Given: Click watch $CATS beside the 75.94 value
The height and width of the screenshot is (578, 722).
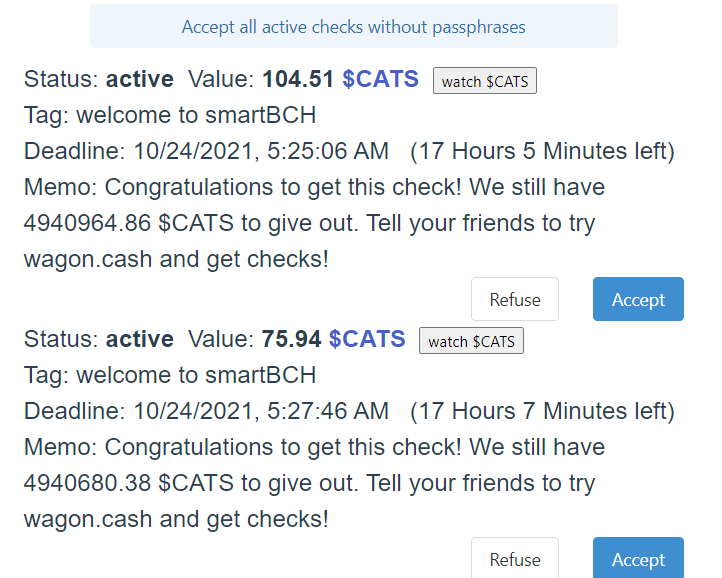Looking at the screenshot, I should point(471,341).
